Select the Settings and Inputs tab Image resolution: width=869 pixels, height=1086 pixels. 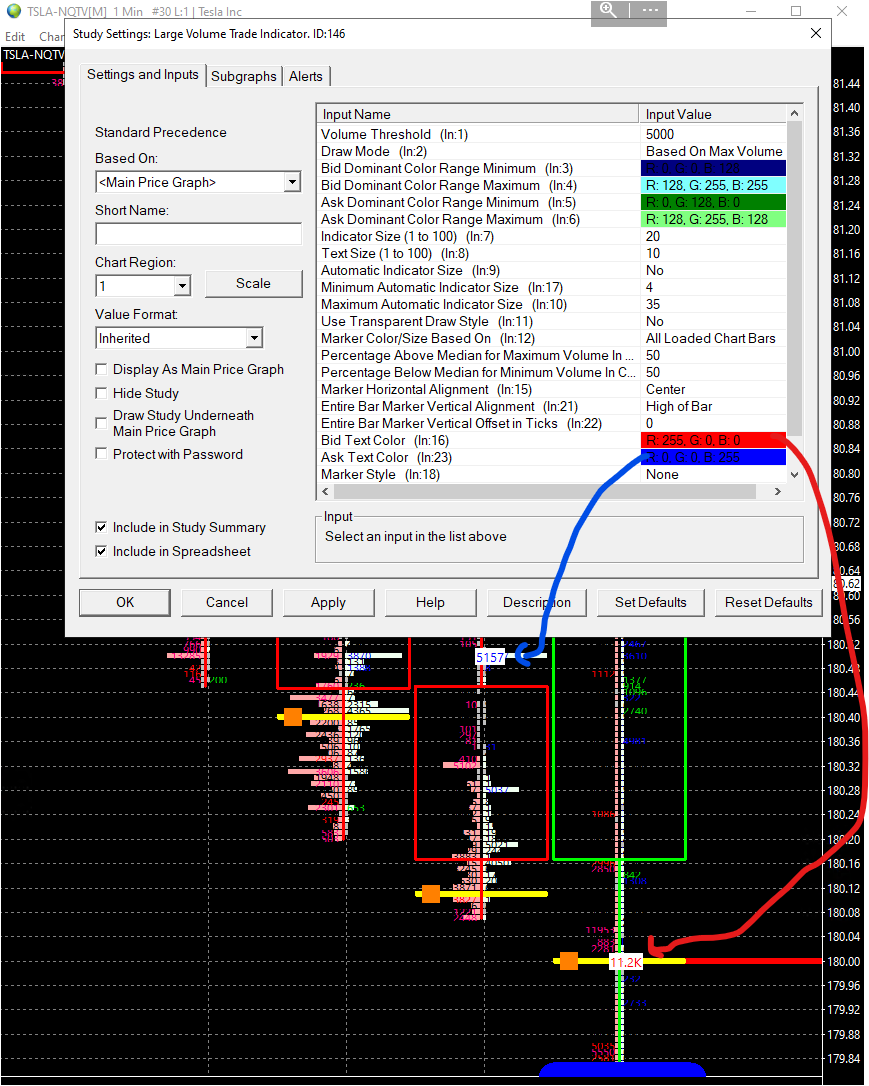[143, 75]
